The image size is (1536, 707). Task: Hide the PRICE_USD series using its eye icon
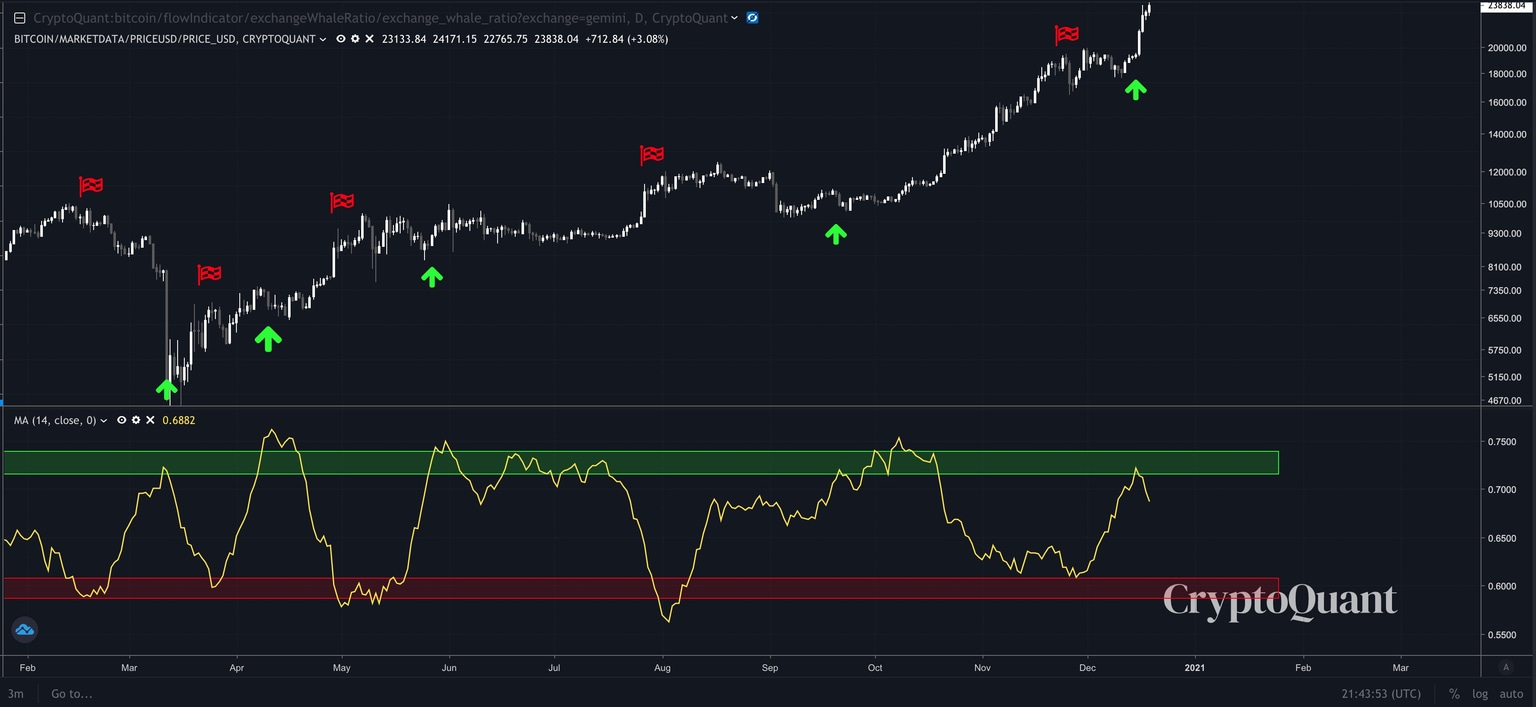(340, 39)
